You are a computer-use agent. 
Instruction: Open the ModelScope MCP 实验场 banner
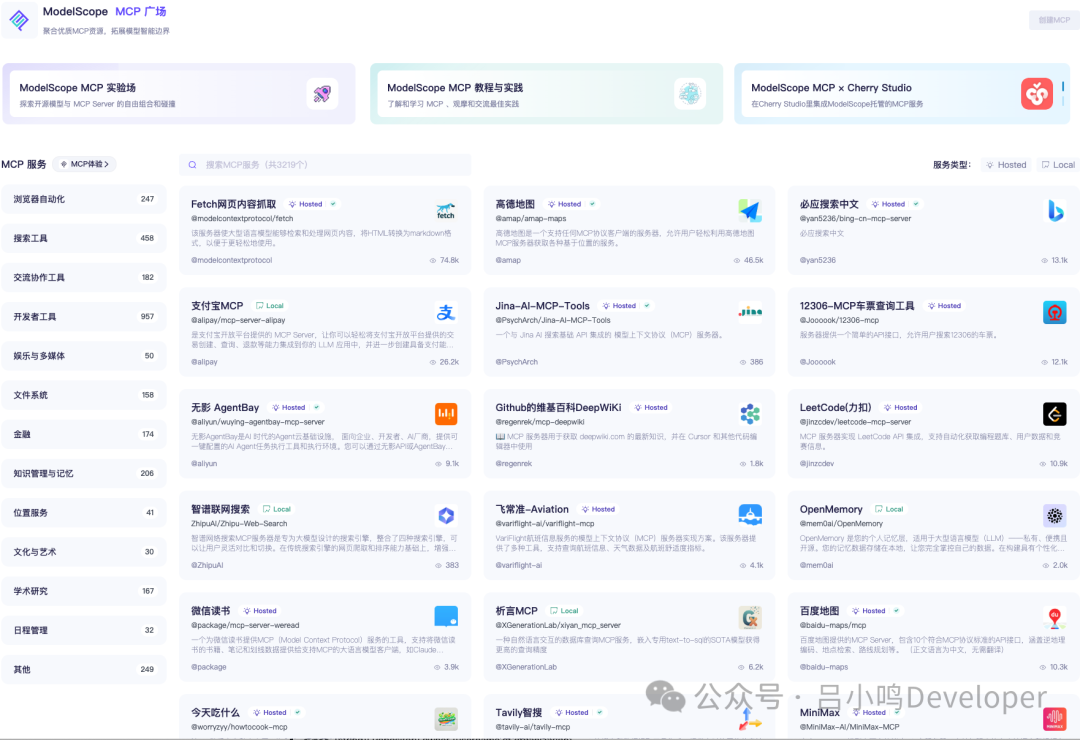179,94
